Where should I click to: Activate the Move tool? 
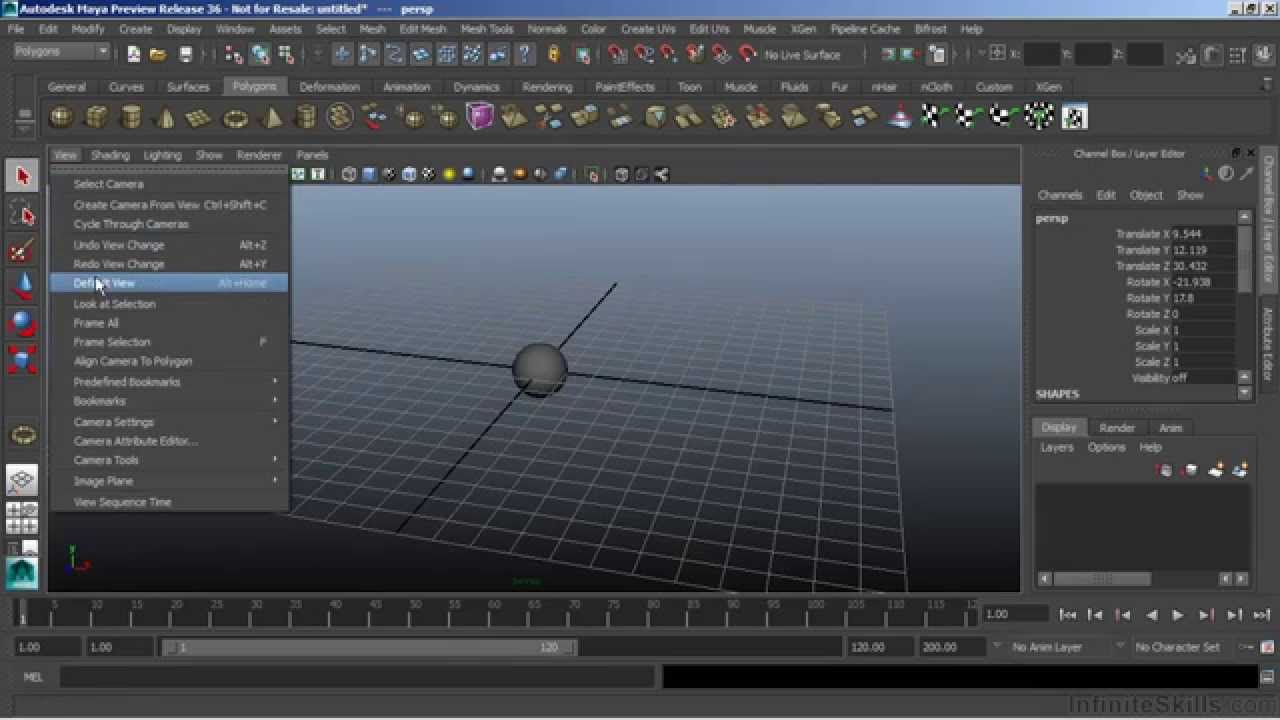coord(22,287)
